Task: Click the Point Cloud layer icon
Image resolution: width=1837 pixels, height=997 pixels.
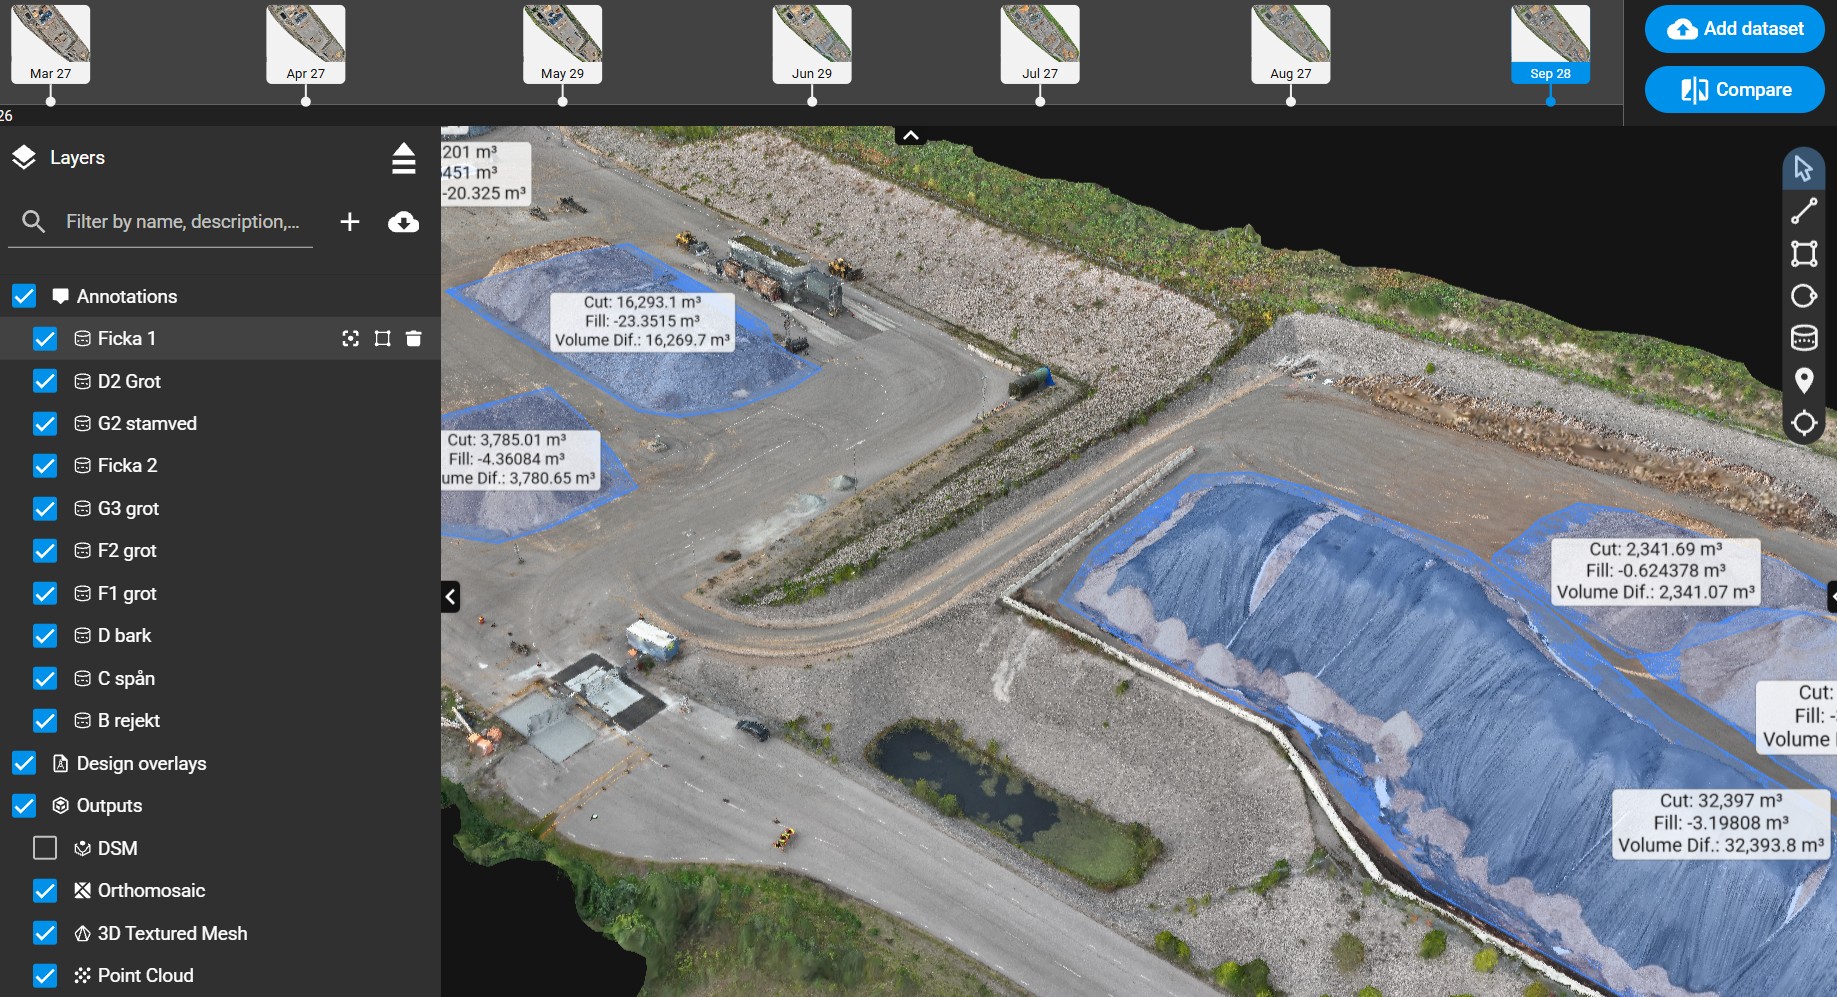Action: coord(83,975)
